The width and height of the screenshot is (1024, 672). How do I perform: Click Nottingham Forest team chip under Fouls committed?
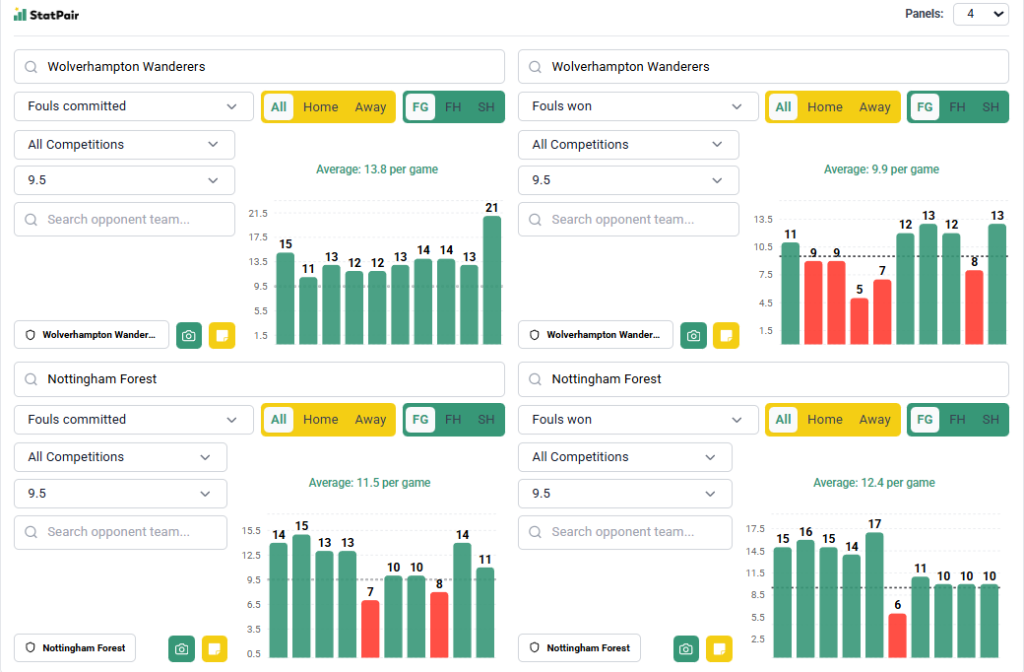[75, 648]
